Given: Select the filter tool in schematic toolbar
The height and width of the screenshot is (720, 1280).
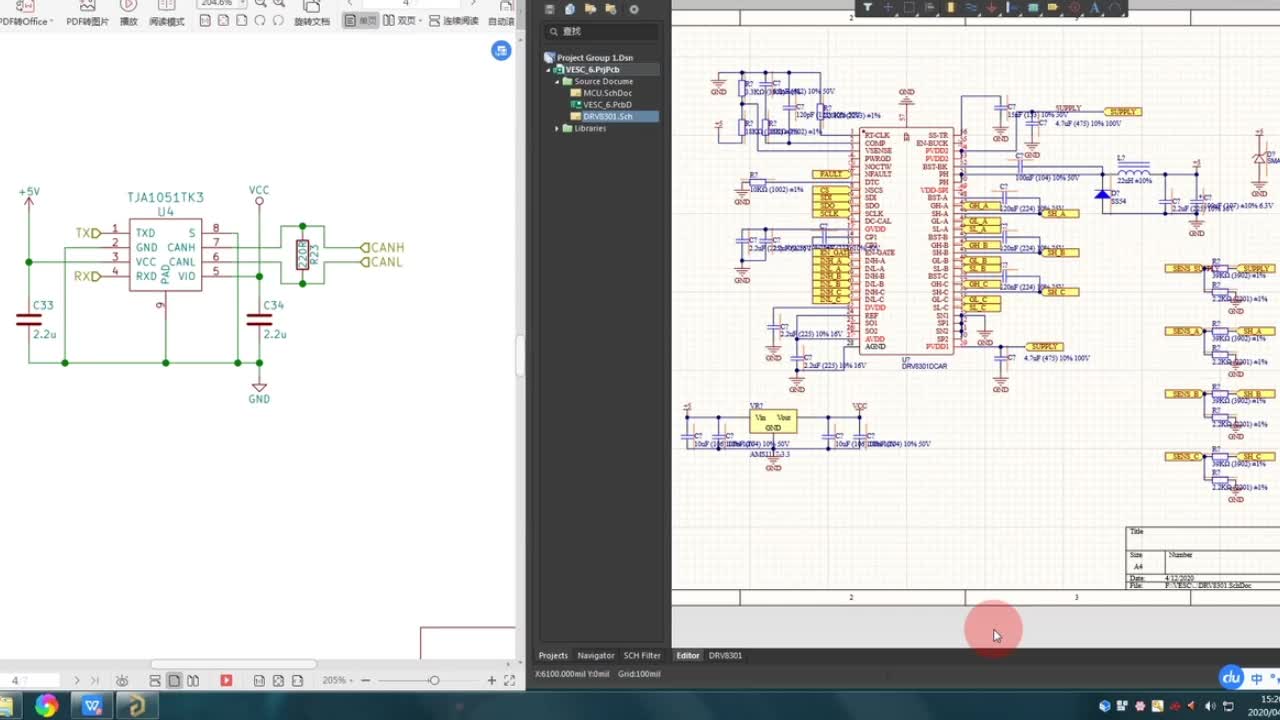Looking at the screenshot, I should [x=868, y=8].
